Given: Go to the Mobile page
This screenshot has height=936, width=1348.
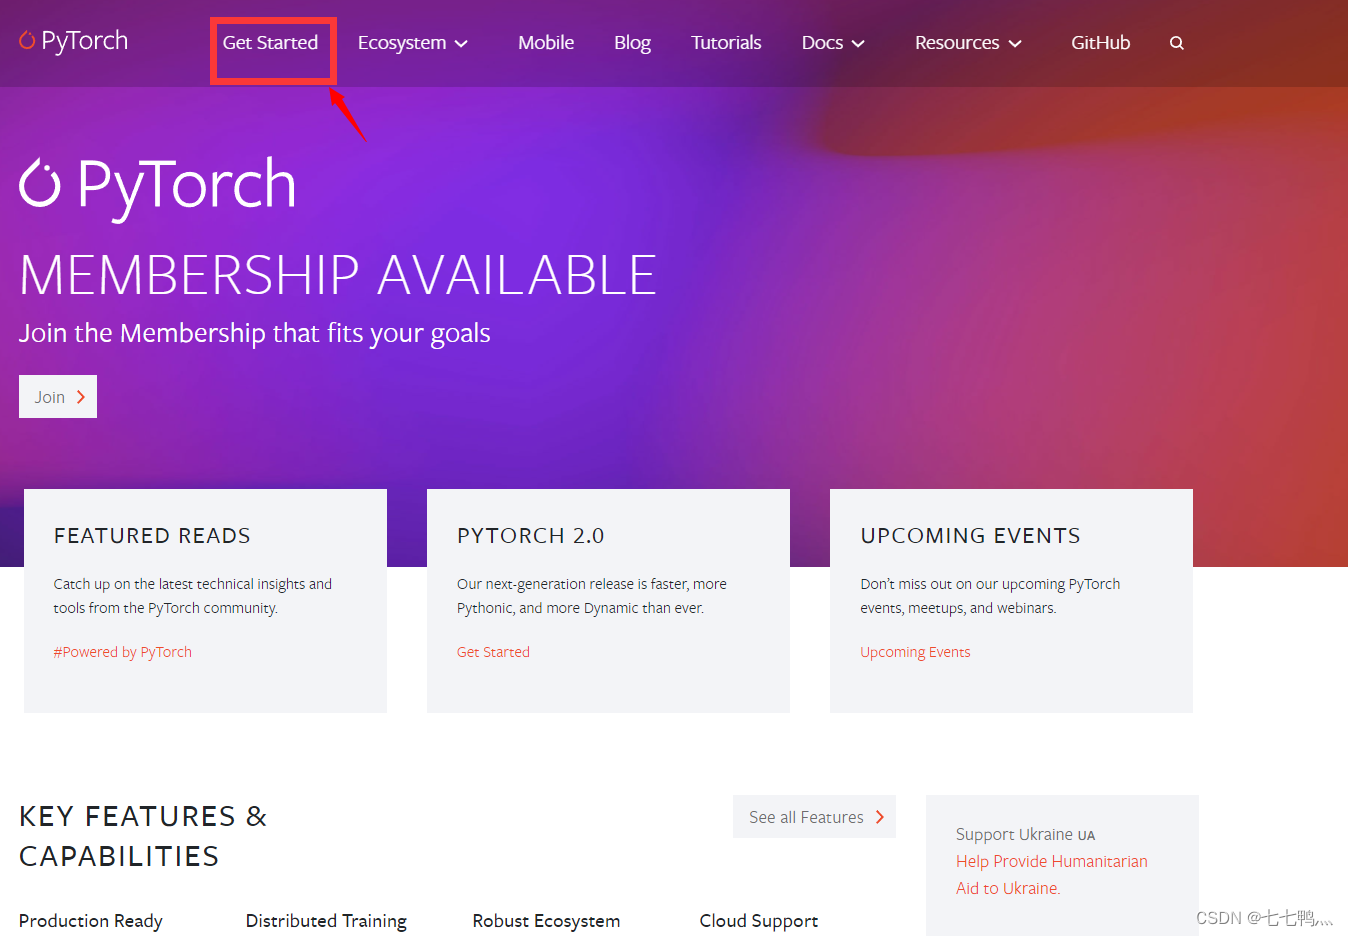Looking at the screenshot, I should pos(546,43).
